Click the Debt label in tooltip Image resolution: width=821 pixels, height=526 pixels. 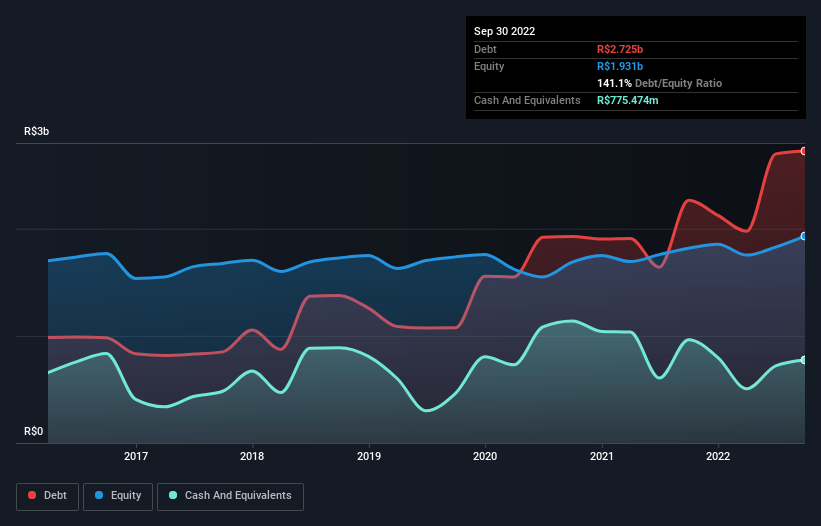click(x=485, y=49)
